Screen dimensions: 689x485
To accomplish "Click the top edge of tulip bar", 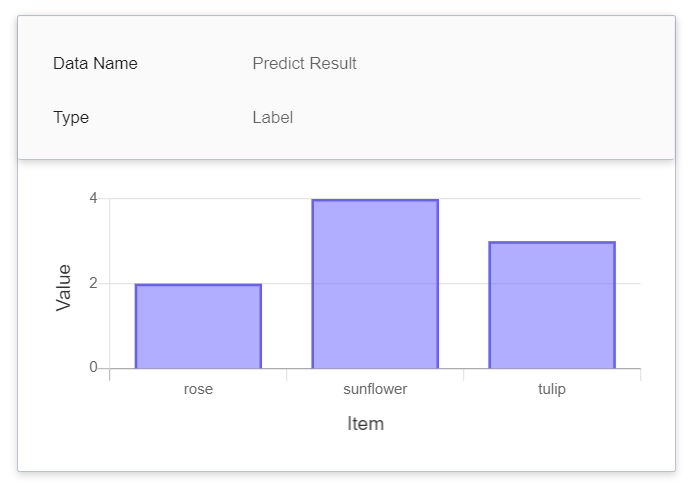I will [x=552, y=242].
